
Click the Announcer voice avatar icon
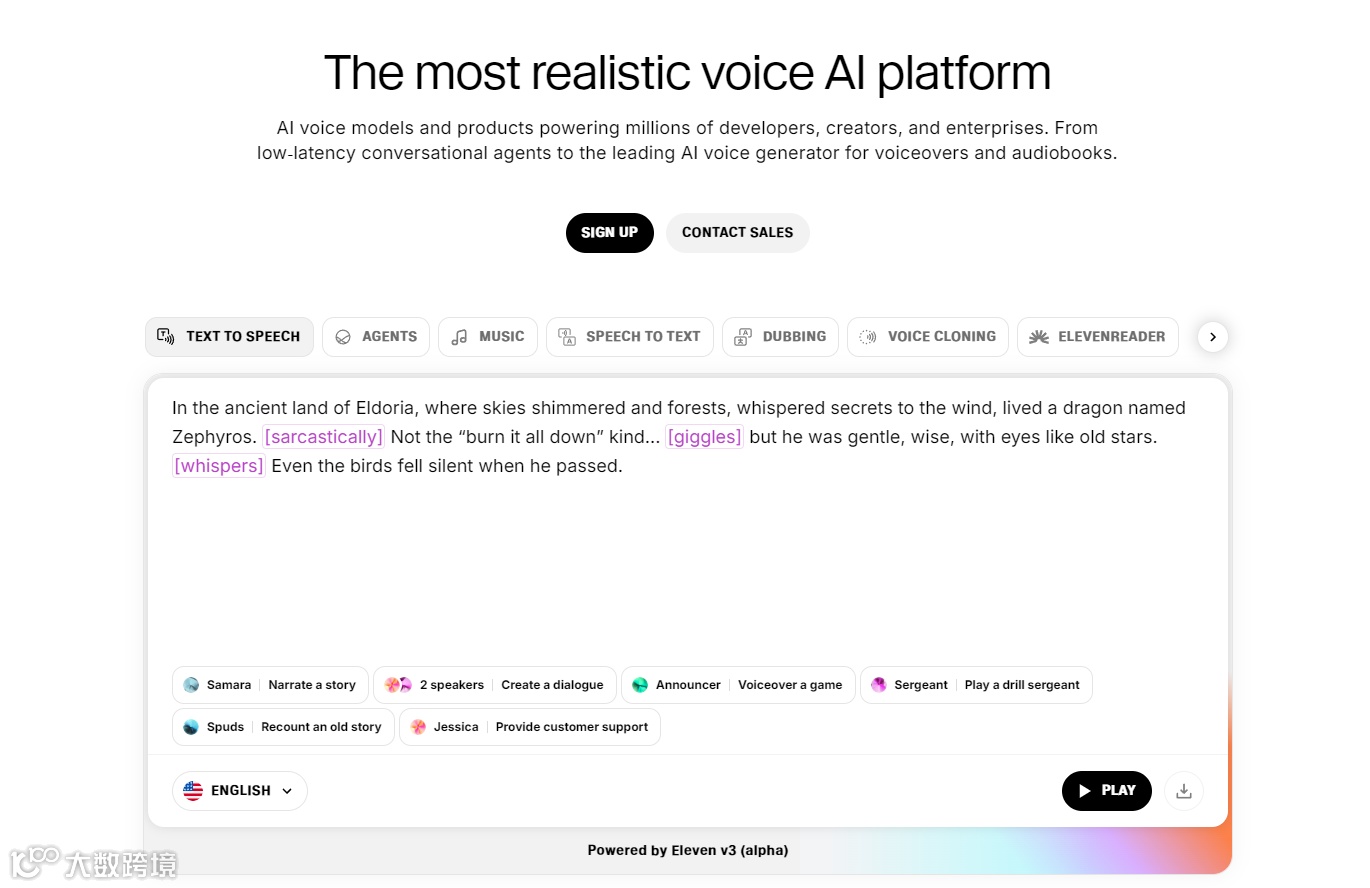(x=640, y=685)
